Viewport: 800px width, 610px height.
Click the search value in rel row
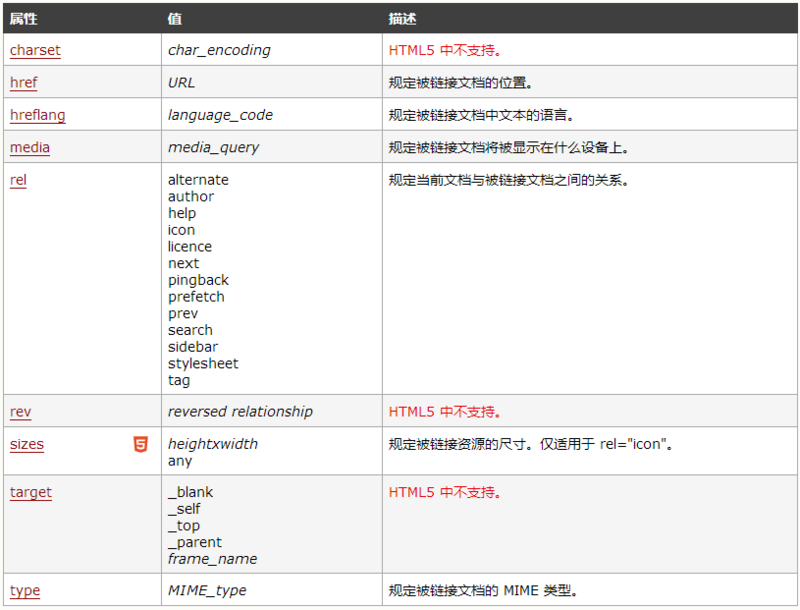pyautogui.click(x=190, y=330)
